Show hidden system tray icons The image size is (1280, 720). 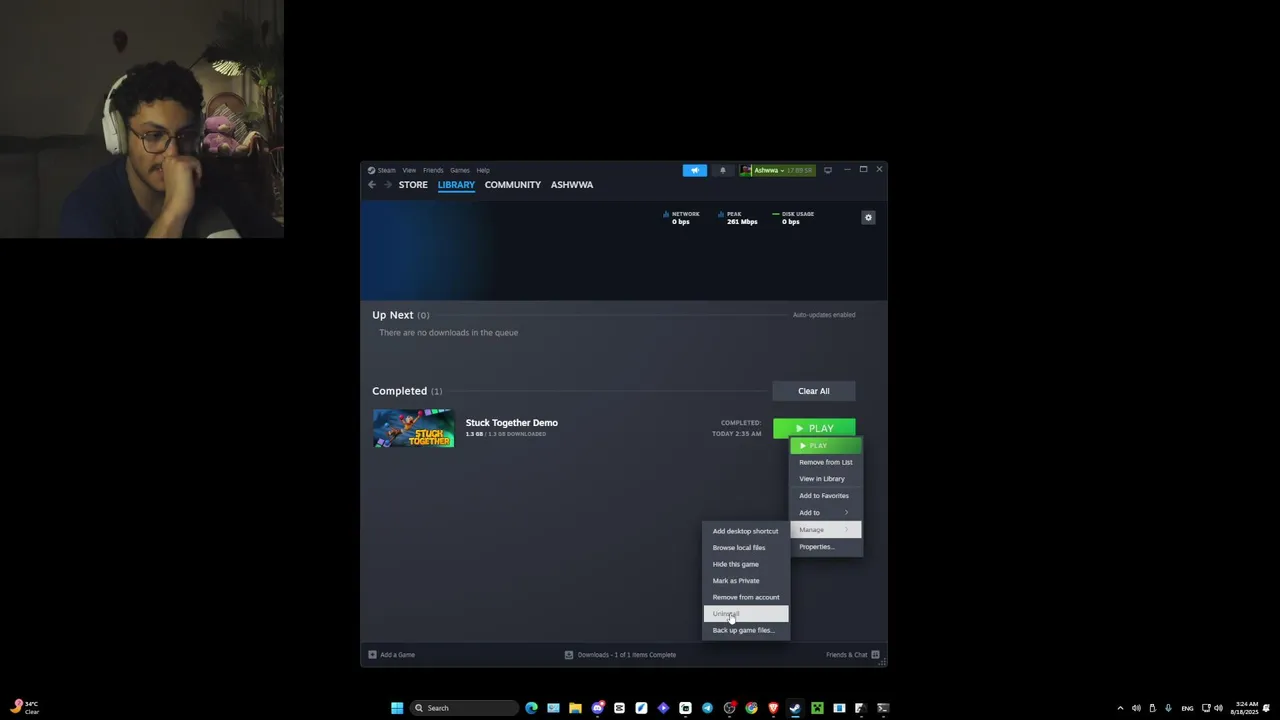1120,708
